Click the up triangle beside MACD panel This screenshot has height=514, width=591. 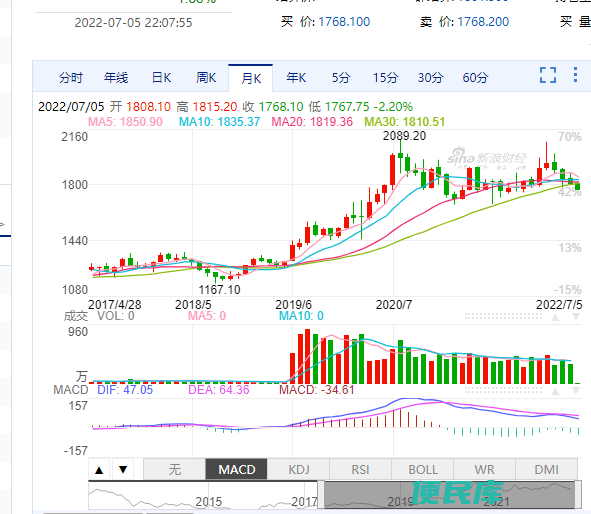click(555, 391)
